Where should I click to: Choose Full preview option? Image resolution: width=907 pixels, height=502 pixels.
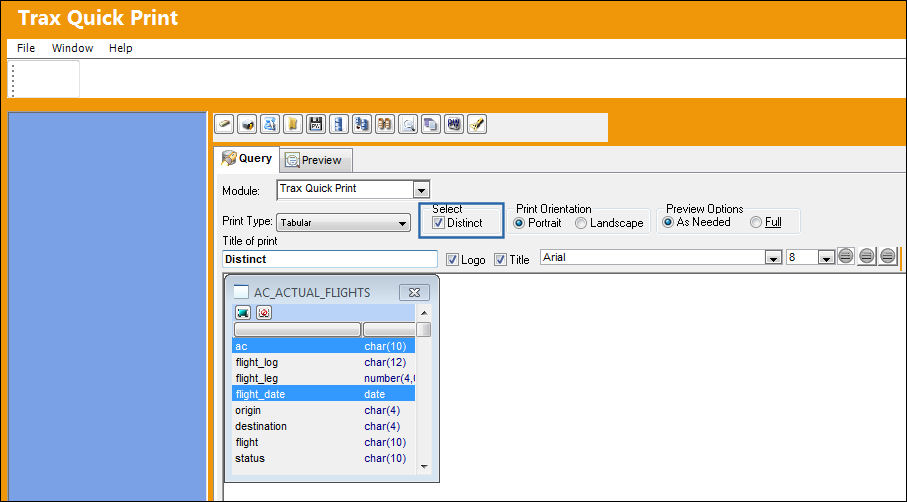coord(755,222)
